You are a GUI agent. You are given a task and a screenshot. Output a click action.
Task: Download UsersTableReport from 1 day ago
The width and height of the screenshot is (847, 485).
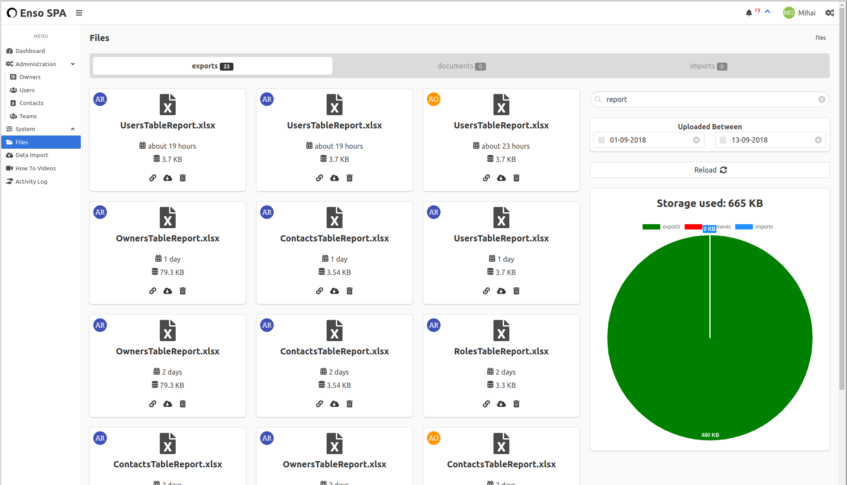501,291
